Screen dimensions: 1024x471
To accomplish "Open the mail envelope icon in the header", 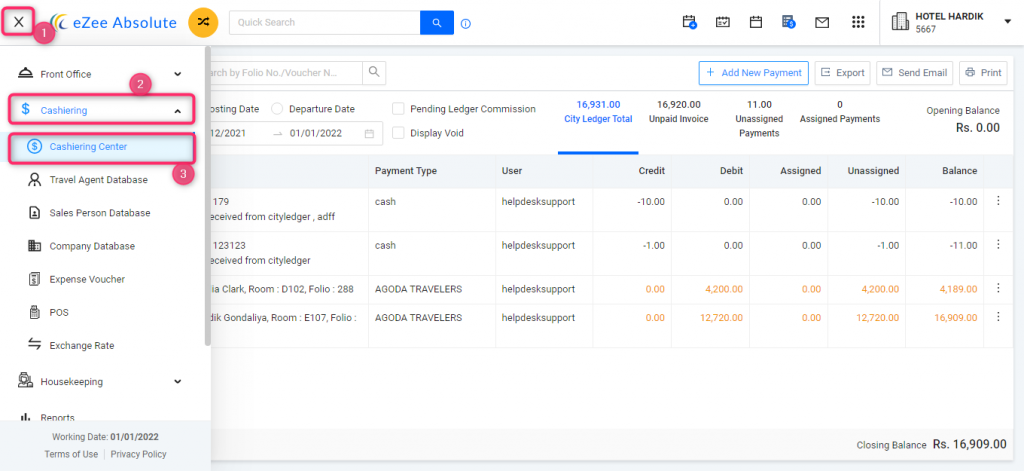I will (822, 22).
